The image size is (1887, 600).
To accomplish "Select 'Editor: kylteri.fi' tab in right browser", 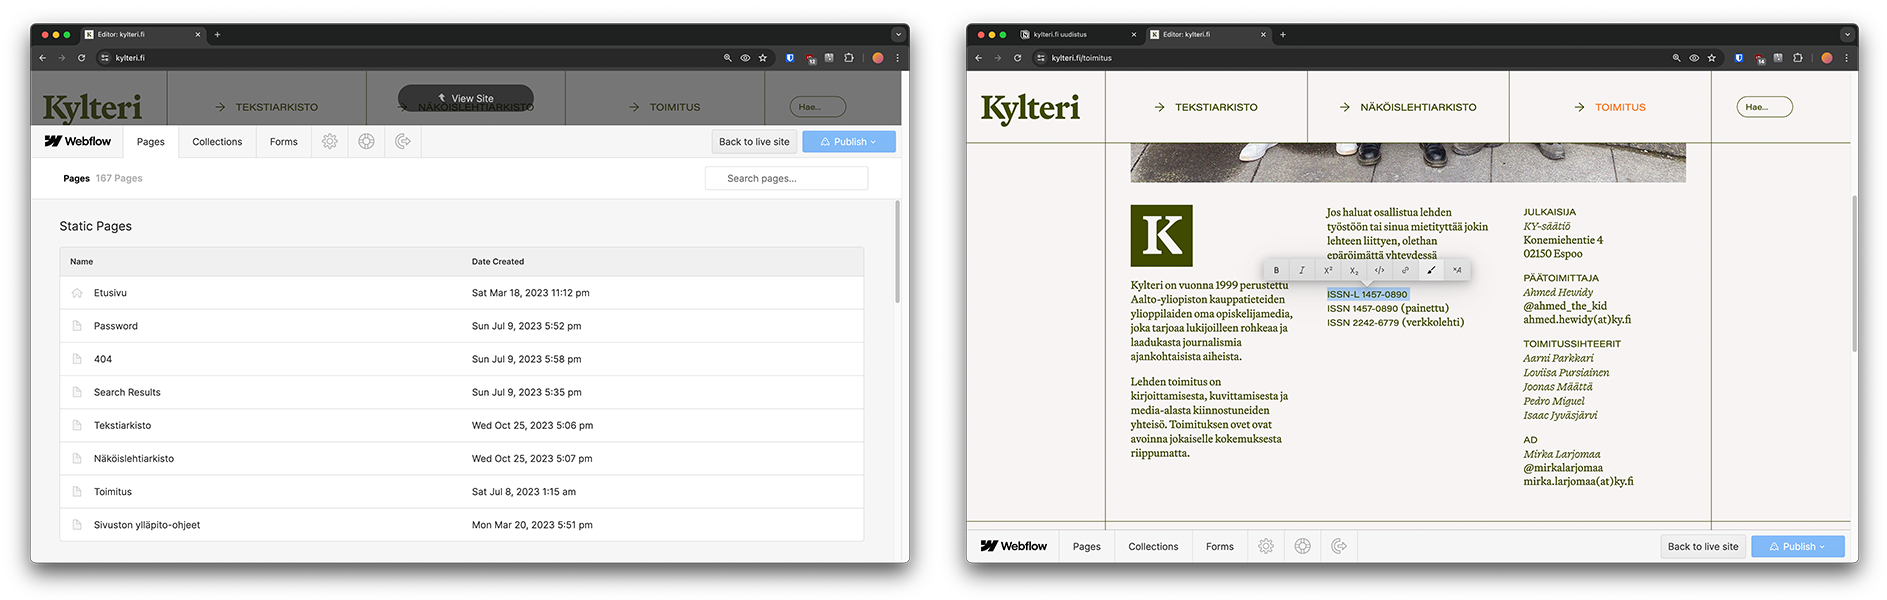I will 1207,34.
